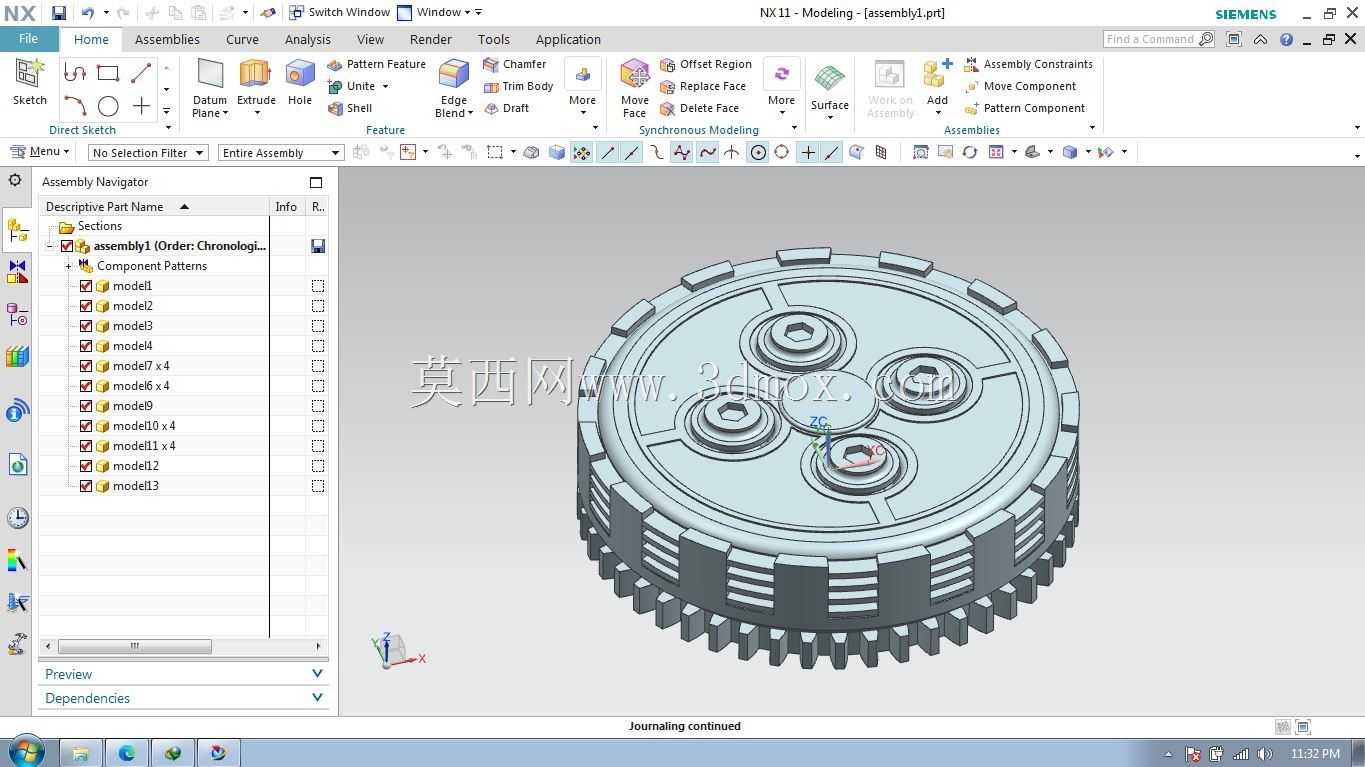Open the Analysis tab
The width and height of the screenshot is (1365, 767).
click(307, 40)
